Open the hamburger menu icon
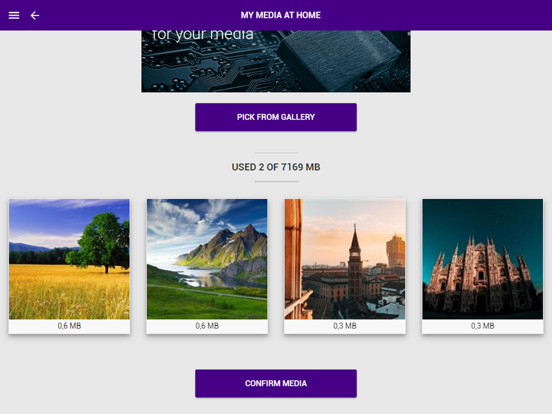 pos(14,15)
